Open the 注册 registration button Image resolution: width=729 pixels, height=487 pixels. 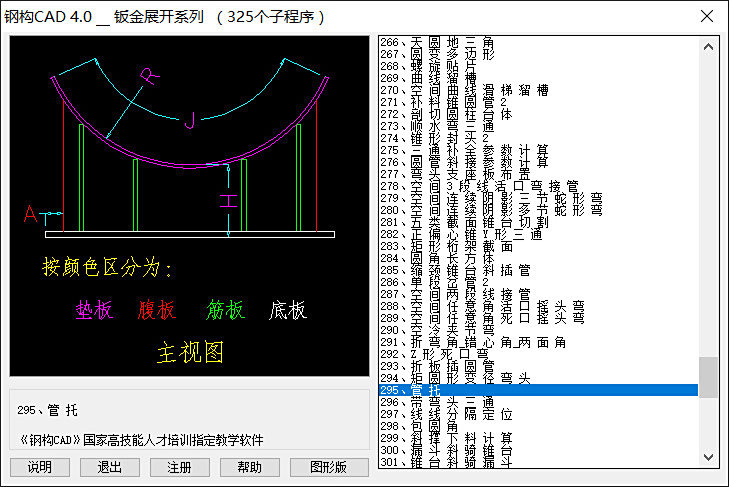pyautogui.click(x=180, y=467)
